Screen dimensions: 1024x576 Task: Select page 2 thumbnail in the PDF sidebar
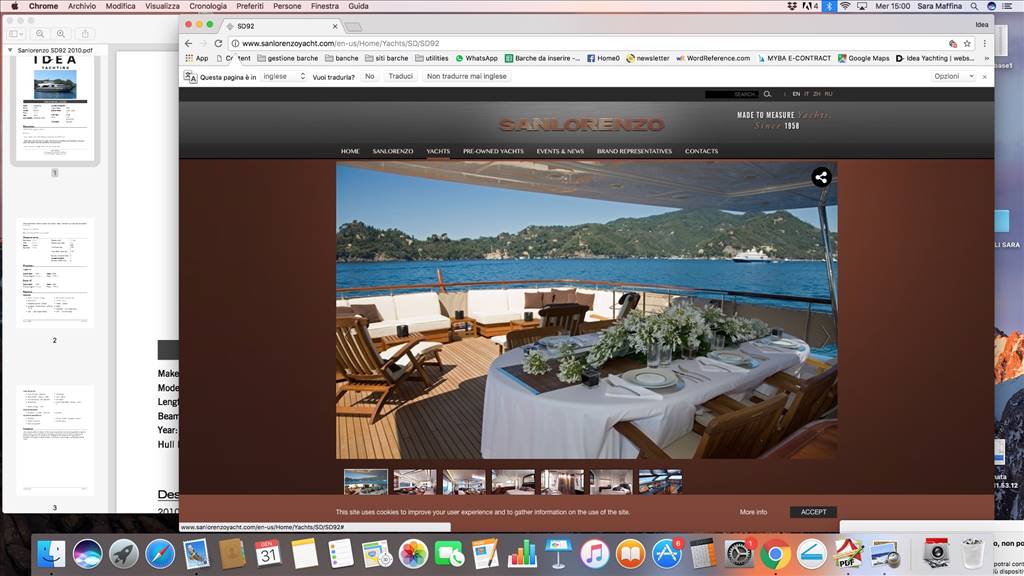[55, 273]
